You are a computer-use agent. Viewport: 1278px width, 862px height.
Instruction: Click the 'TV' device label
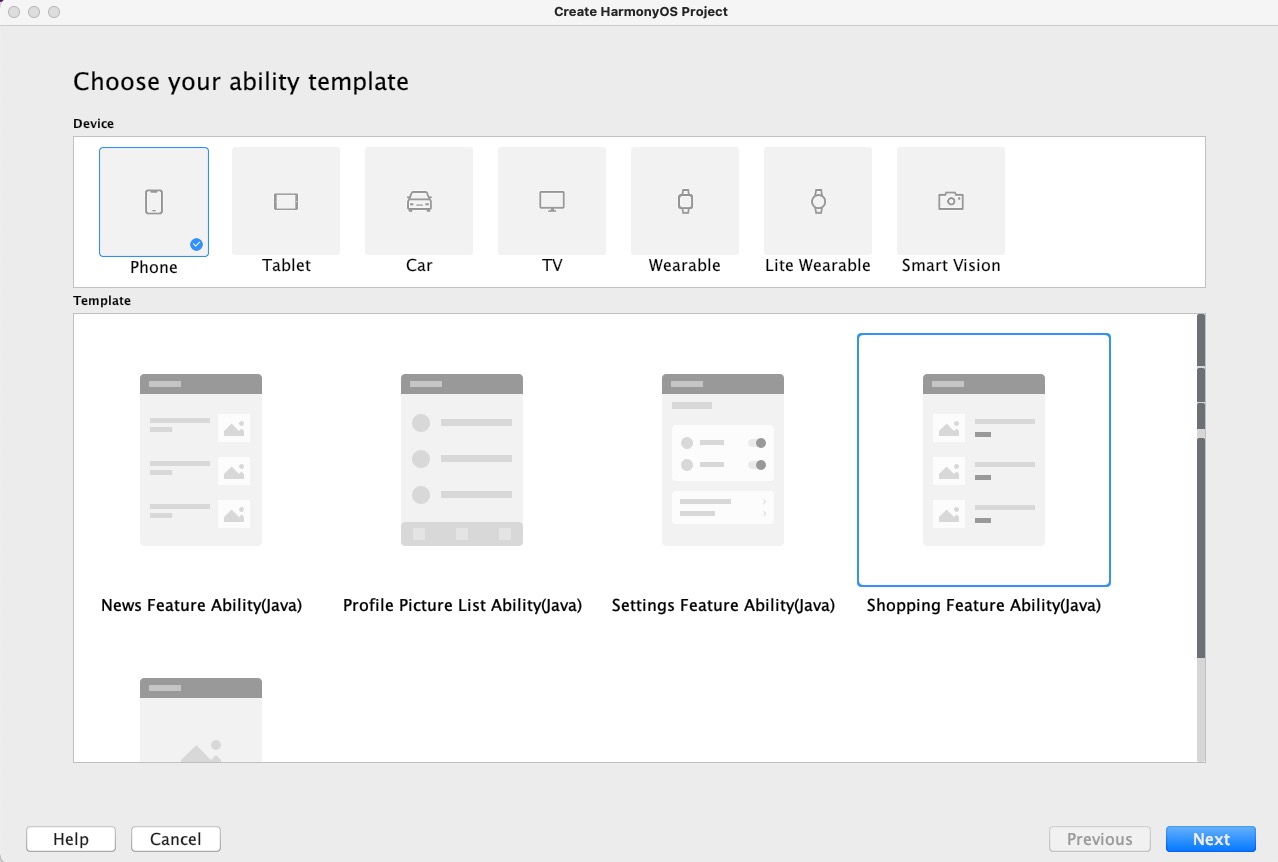coord(552,265)
